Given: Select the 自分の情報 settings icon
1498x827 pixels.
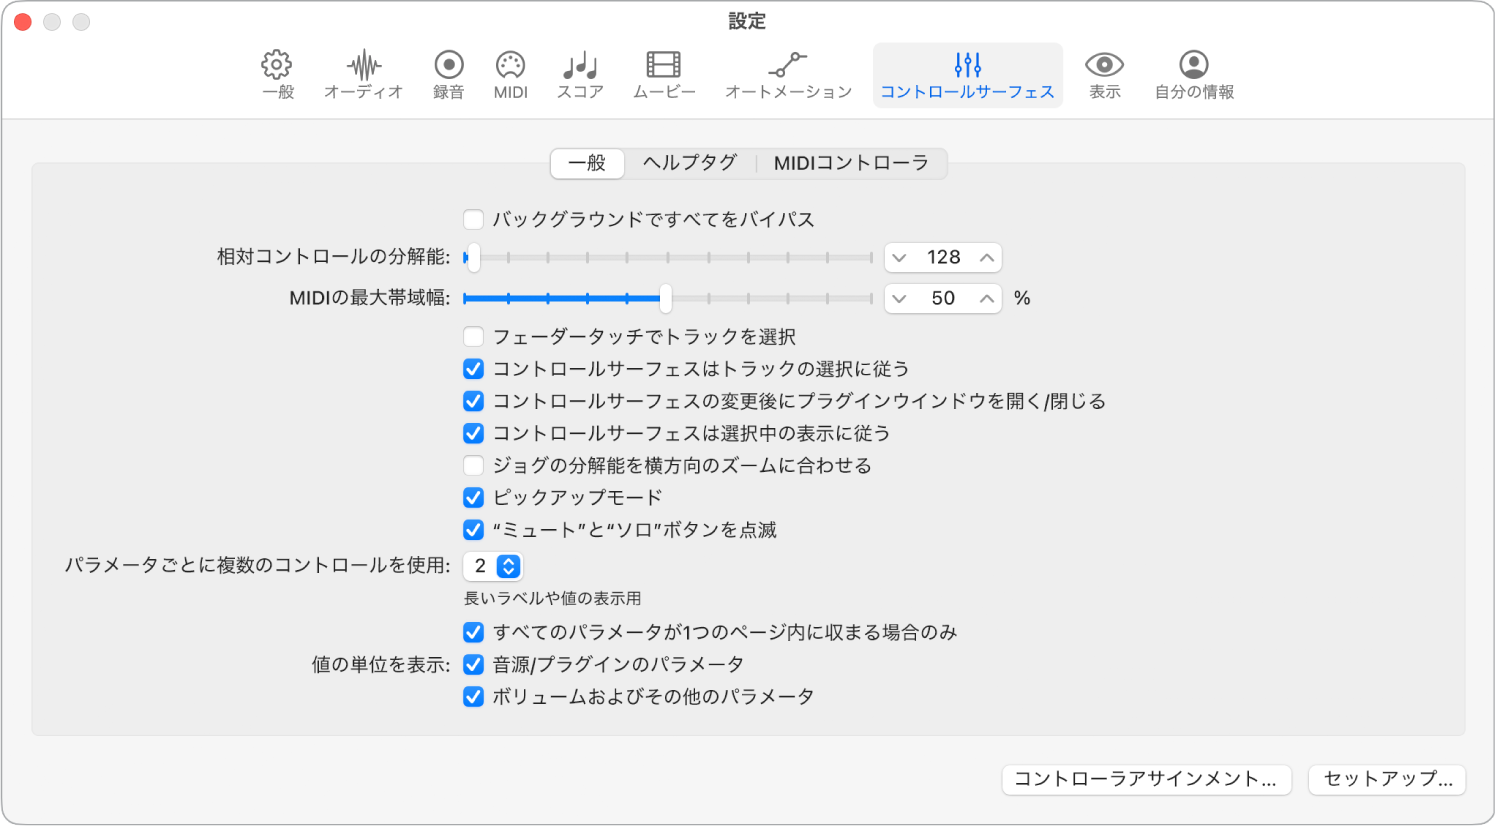Looking at the screenshot, I should pos(1194,75).
